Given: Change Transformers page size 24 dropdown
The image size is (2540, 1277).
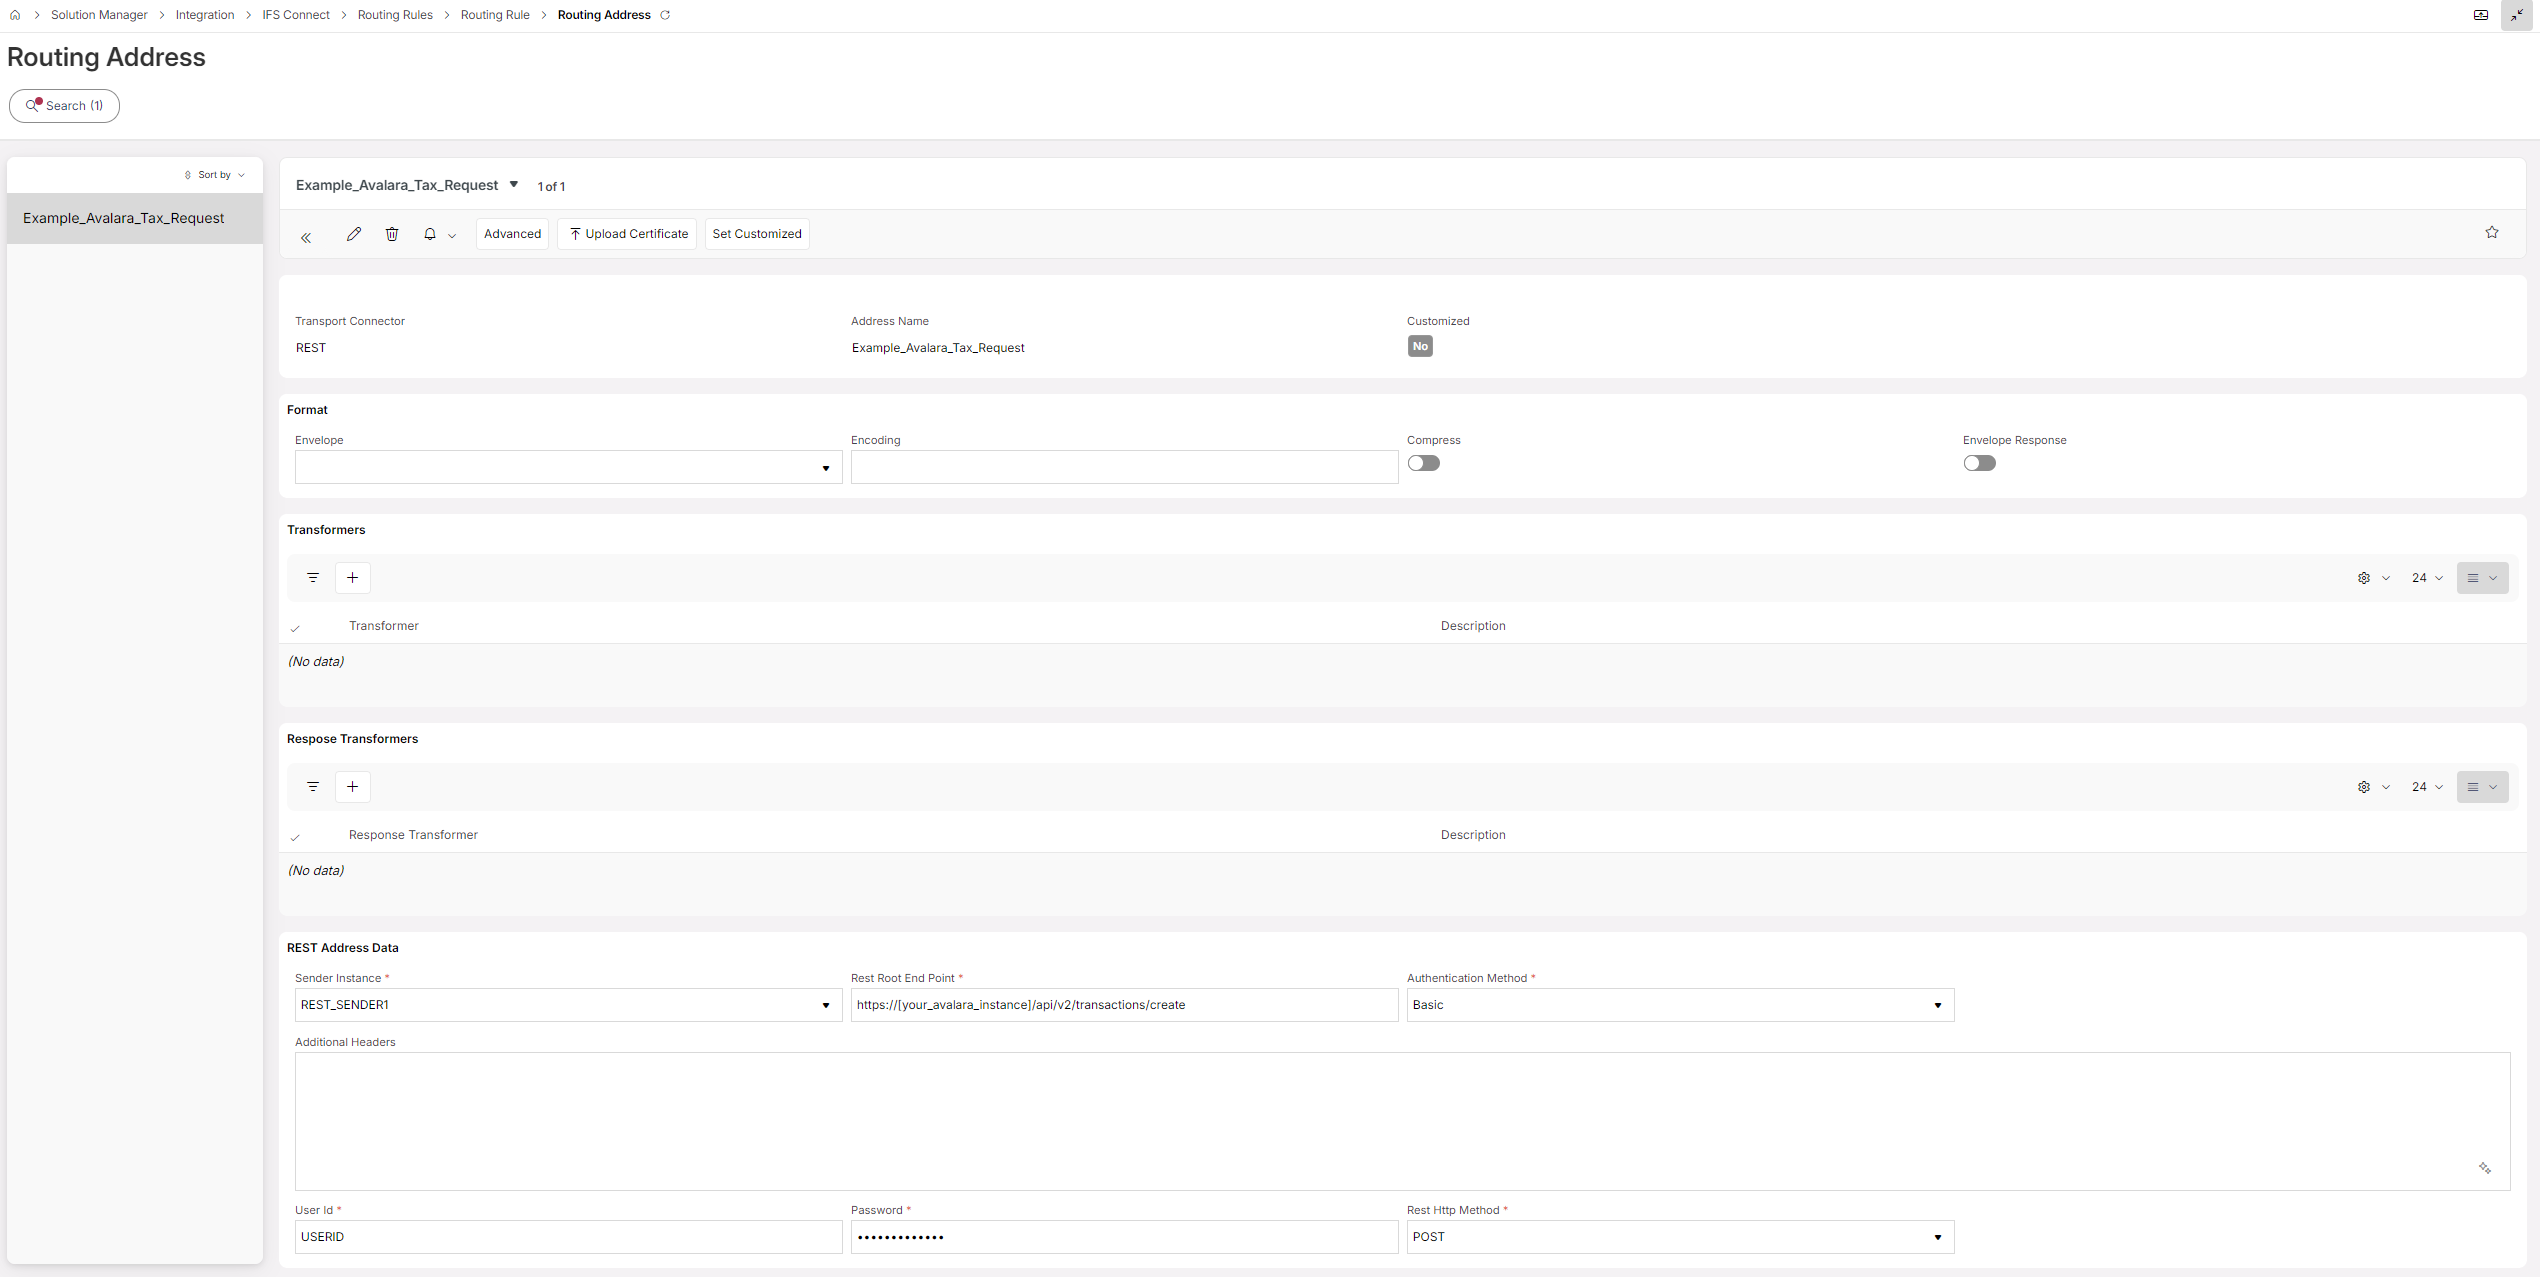Looking at the screenshot, I should click(2428, 578).
